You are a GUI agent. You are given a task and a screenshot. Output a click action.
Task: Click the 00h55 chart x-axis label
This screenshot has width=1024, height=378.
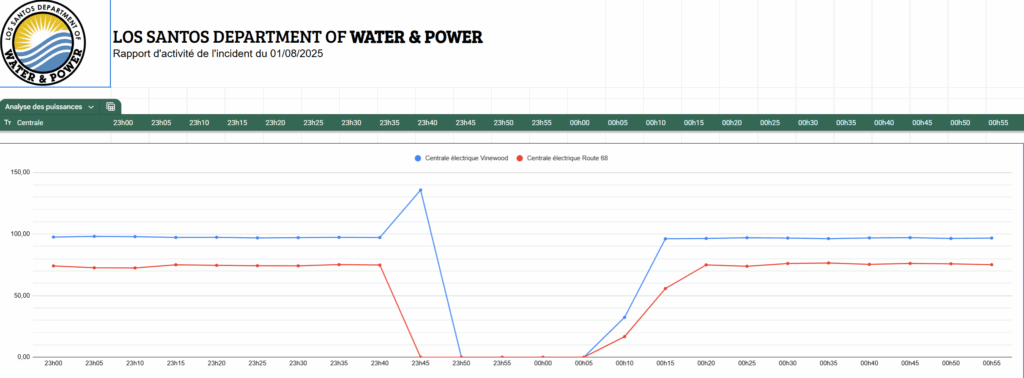[991, 362]
